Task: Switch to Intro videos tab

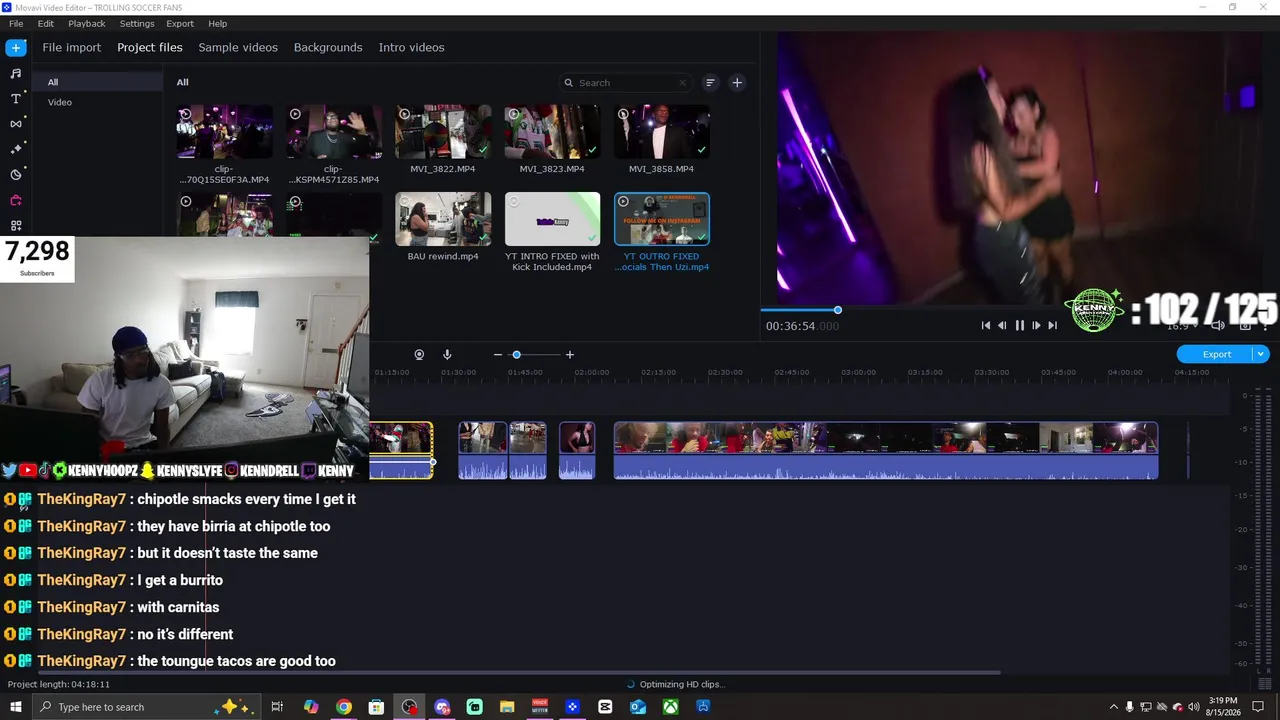Action: click(x=411, y=47)
